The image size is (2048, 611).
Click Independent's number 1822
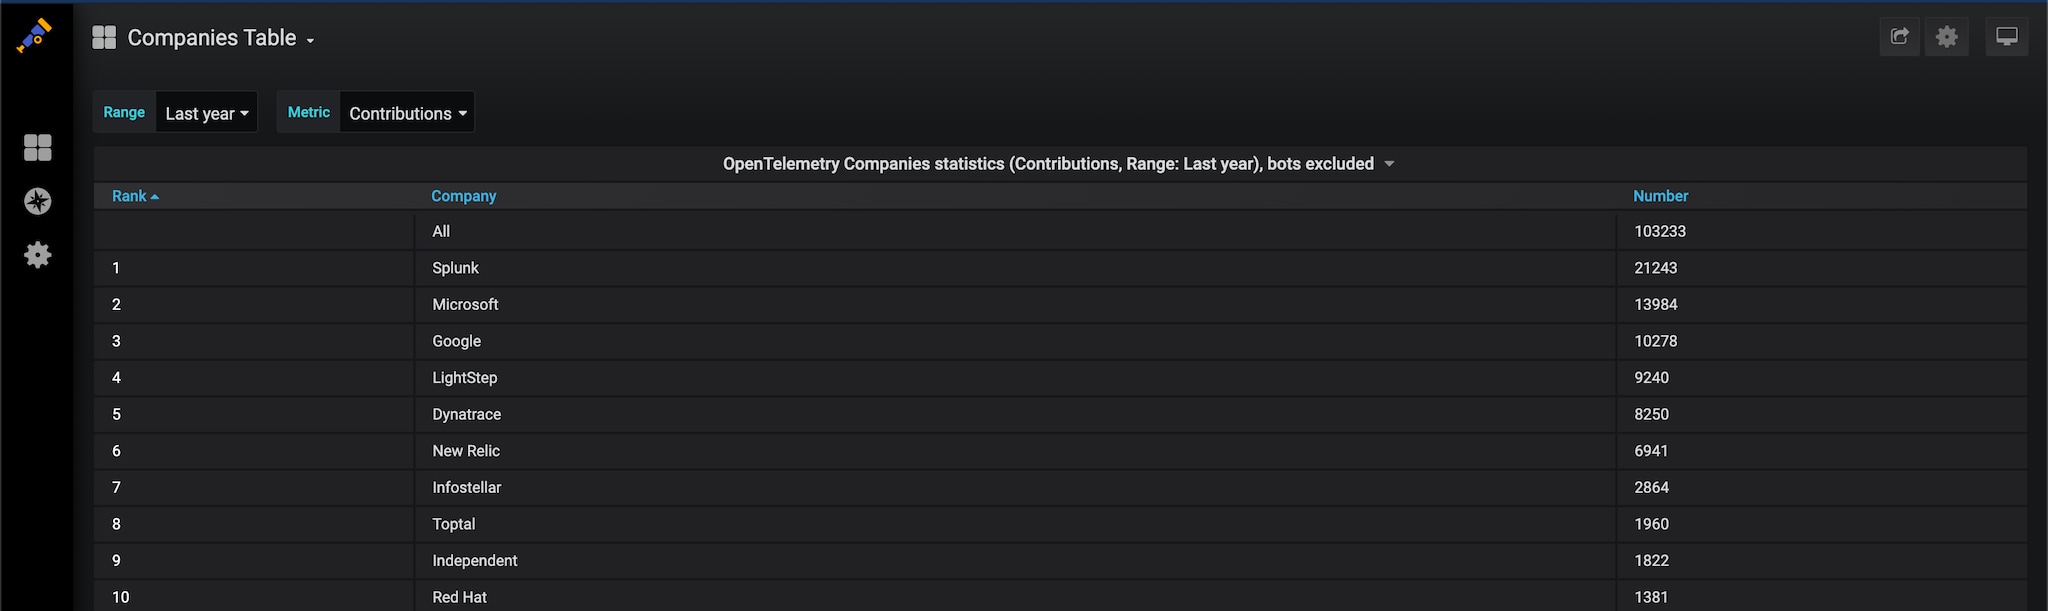[x=1652, y=560]
